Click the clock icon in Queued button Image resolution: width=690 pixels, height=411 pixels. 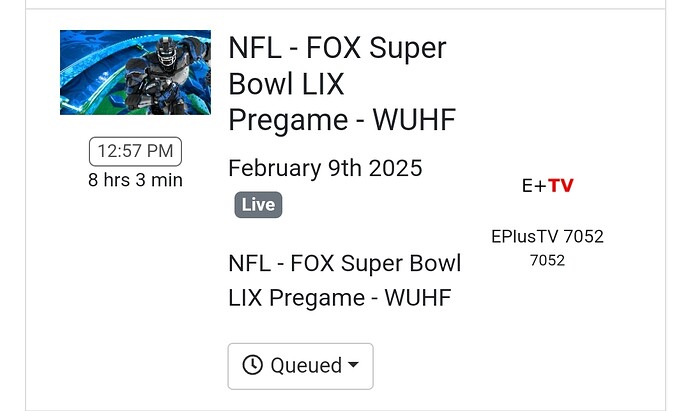point(253,366)
